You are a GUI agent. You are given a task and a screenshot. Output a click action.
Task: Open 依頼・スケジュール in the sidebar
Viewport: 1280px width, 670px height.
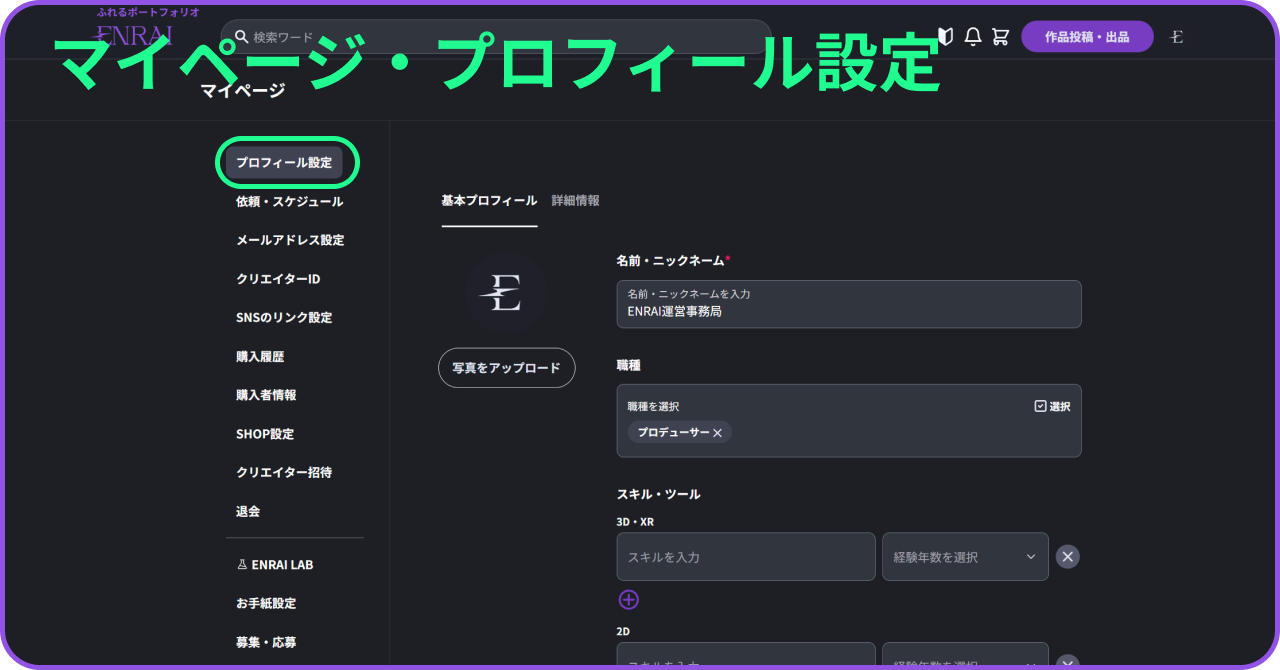pyautogui.click(x=289, y=202)
